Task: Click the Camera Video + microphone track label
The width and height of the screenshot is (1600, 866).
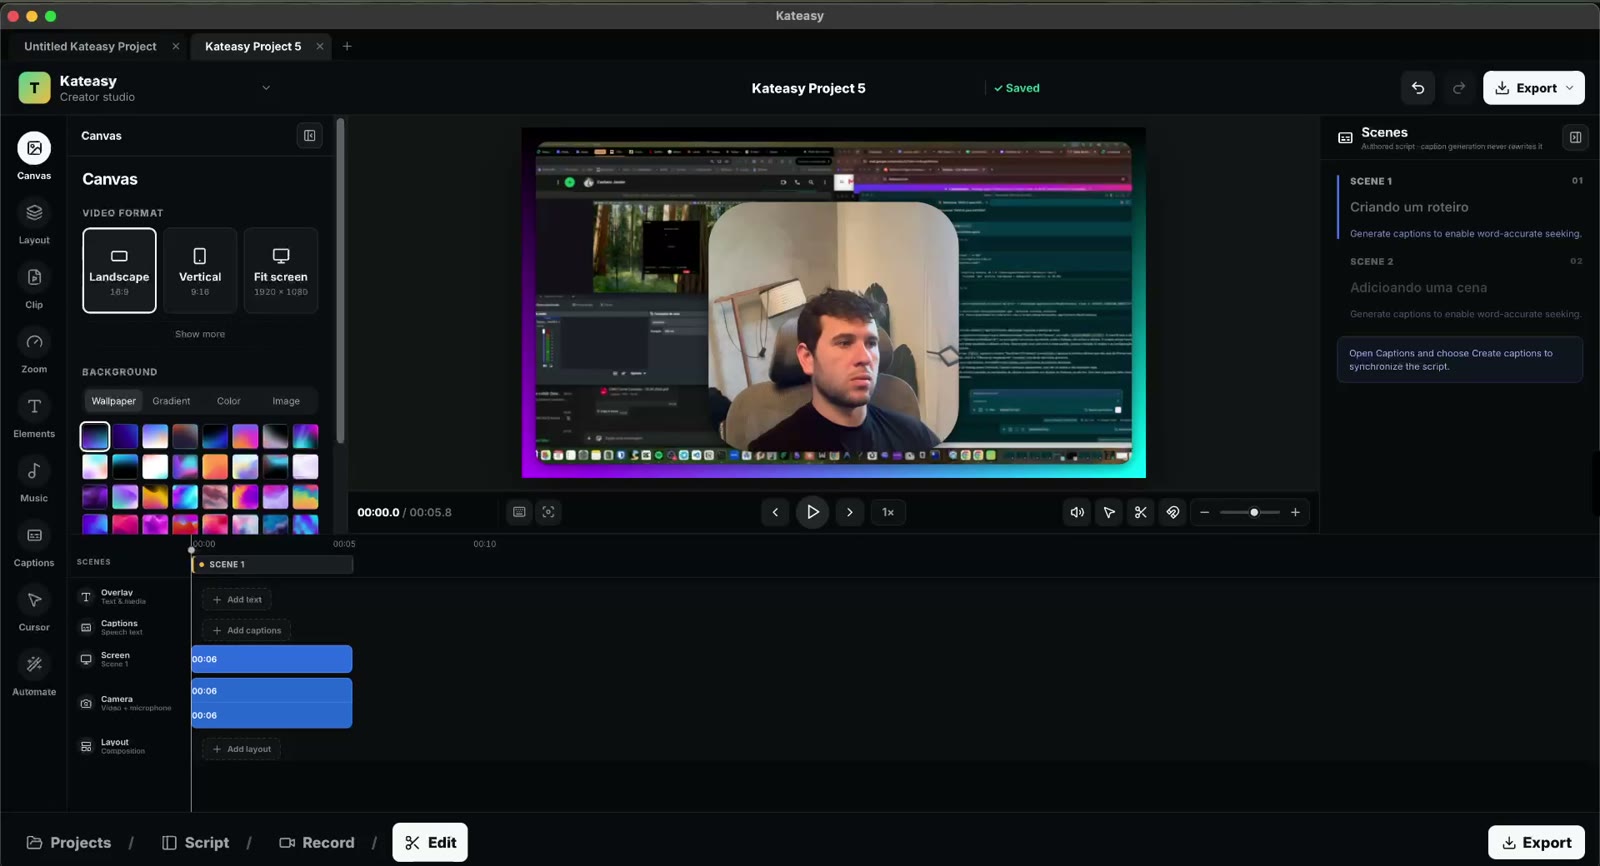Action: [x=126, y=703]
